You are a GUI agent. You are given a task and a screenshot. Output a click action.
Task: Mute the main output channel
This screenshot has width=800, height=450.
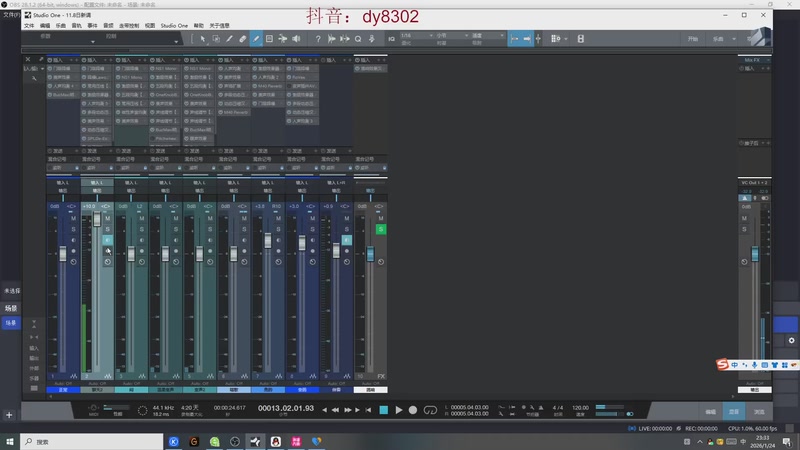pyautogui.click(x=744, y=218)
